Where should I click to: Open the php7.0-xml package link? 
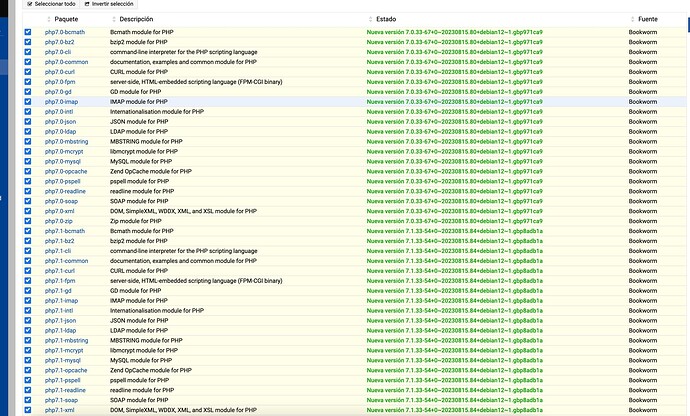[x=59, y=211]
